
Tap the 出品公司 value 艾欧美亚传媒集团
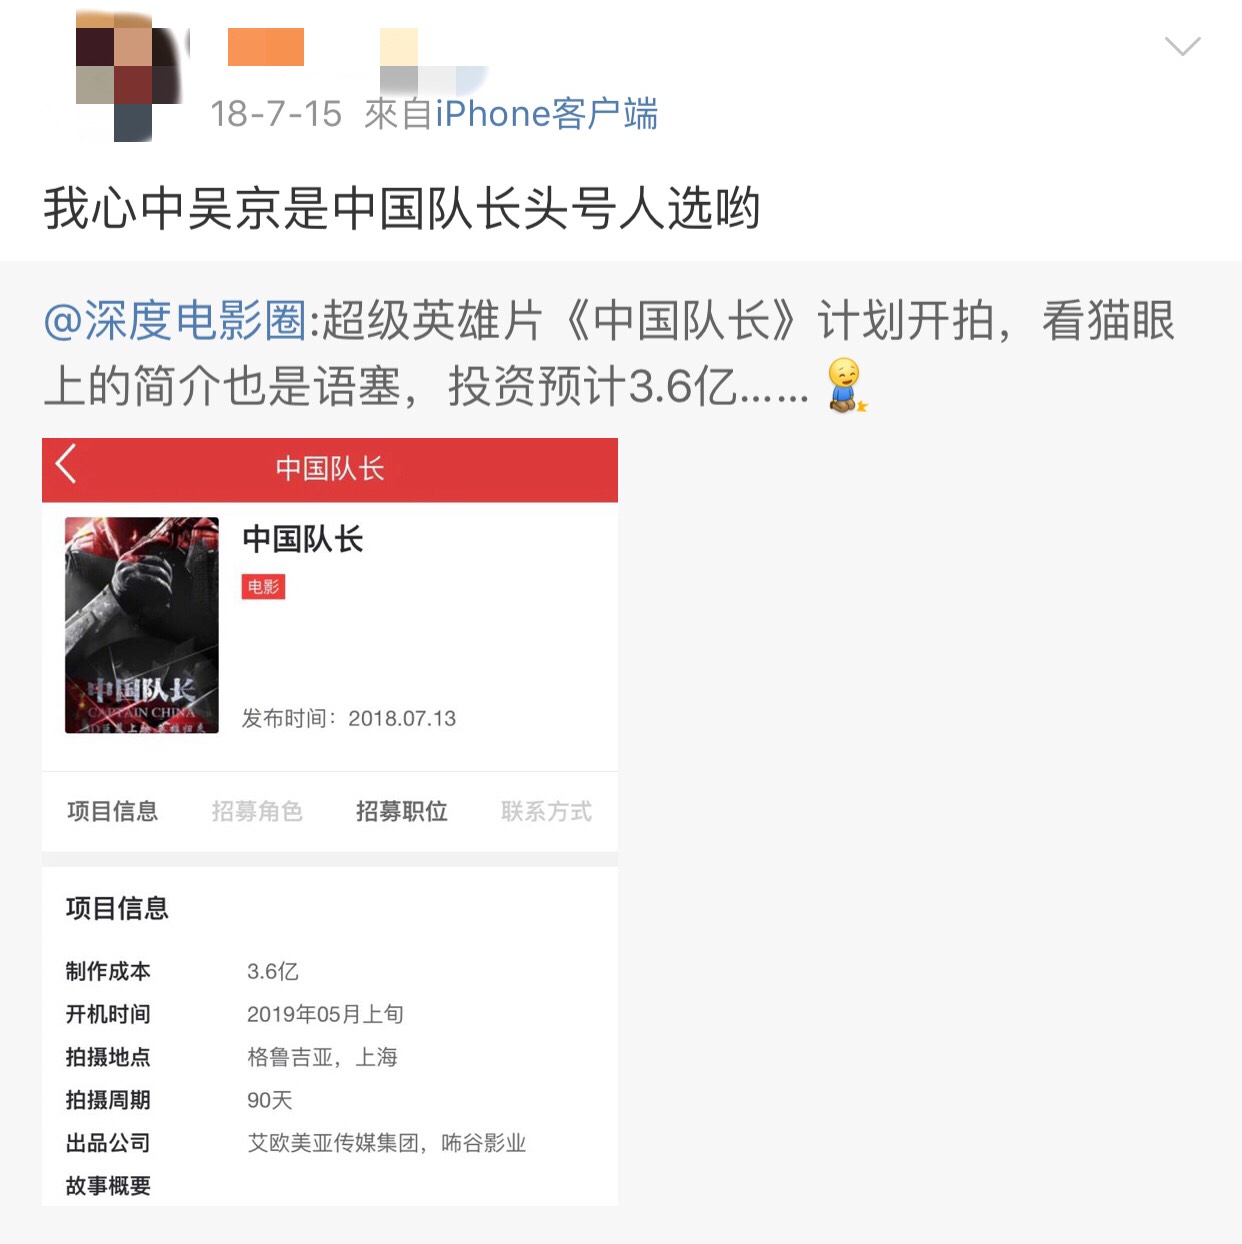click(x=333, y=1143)
